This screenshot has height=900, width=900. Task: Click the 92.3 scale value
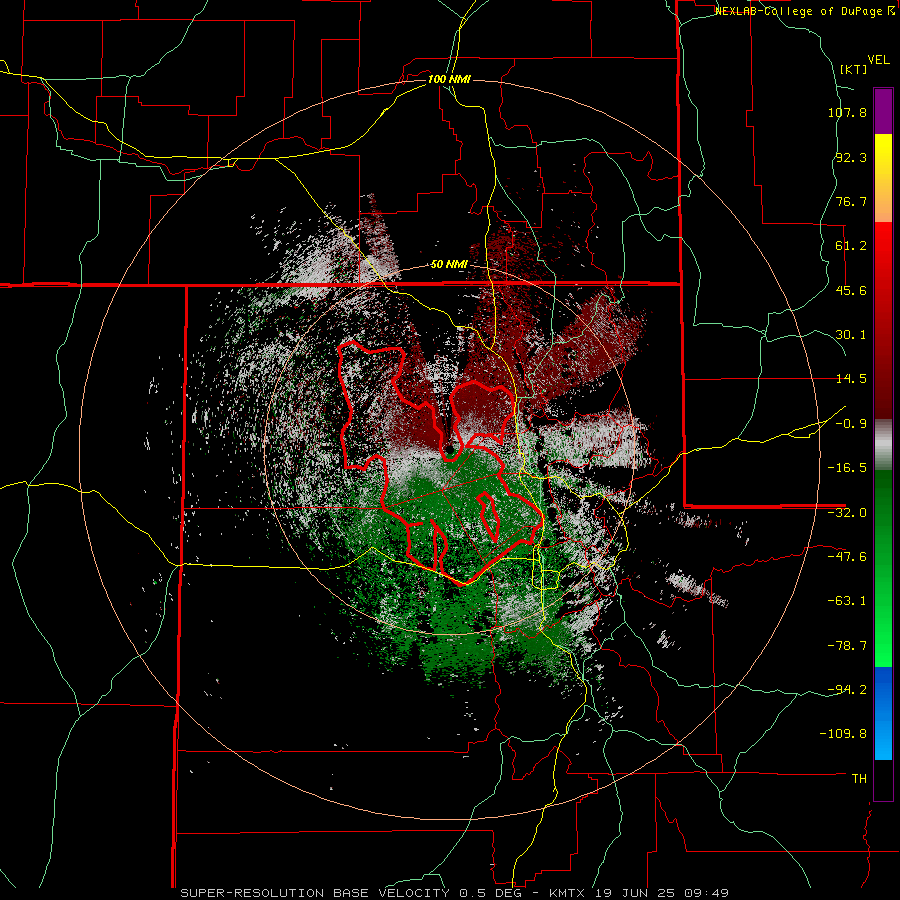[x=851, y=157]
